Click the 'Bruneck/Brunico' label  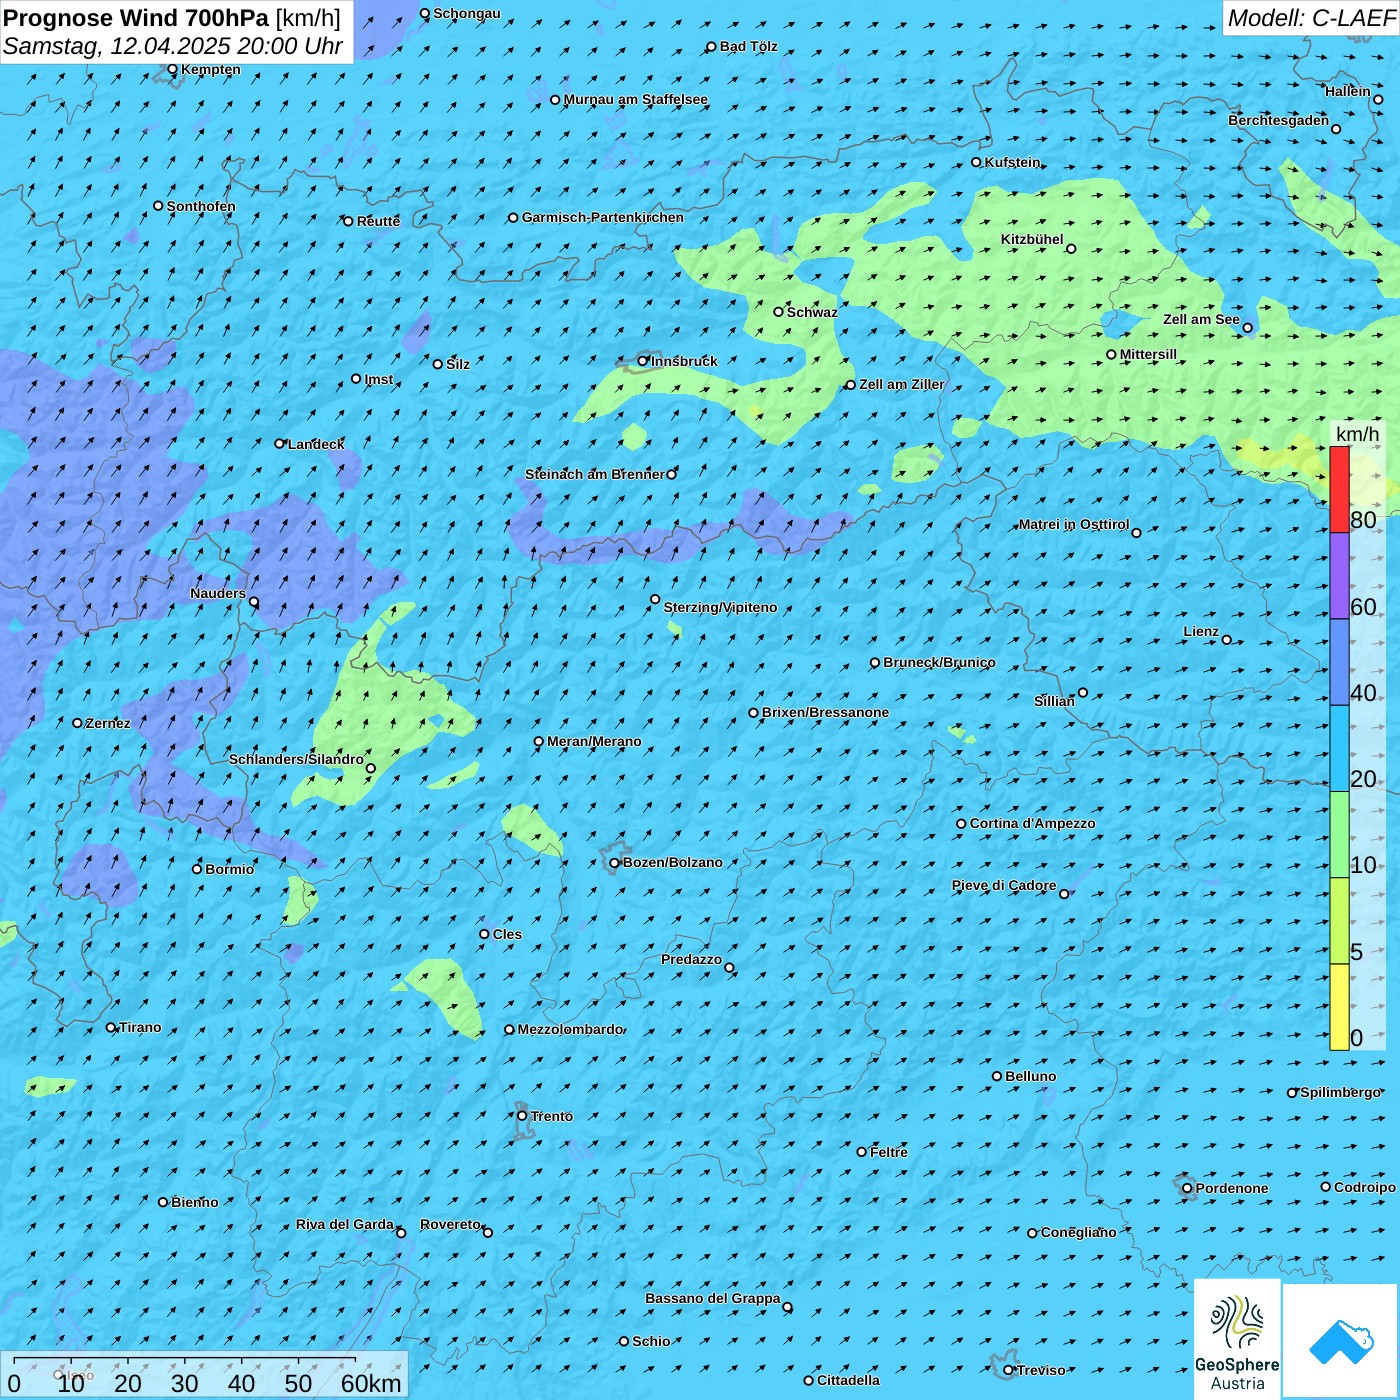pyautogui.click(x=939, y=662)
